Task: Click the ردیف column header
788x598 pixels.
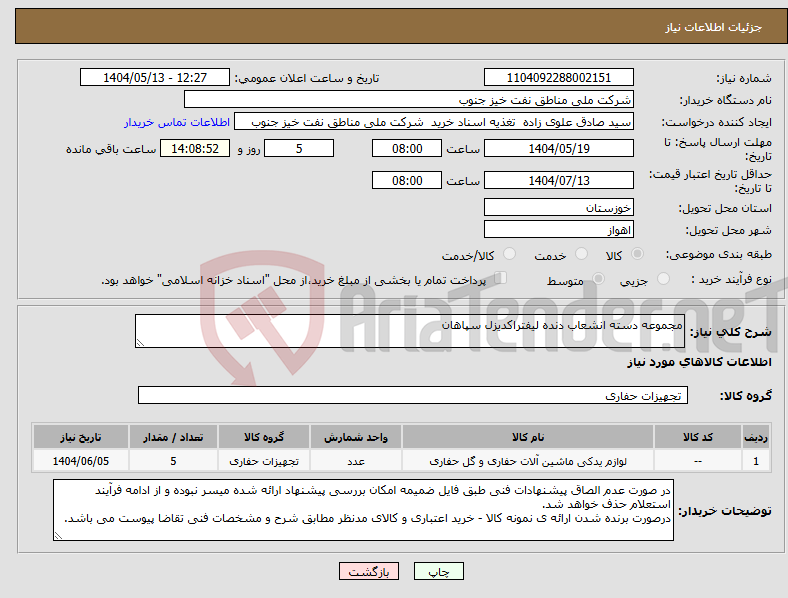Action: tap(756, 437)
